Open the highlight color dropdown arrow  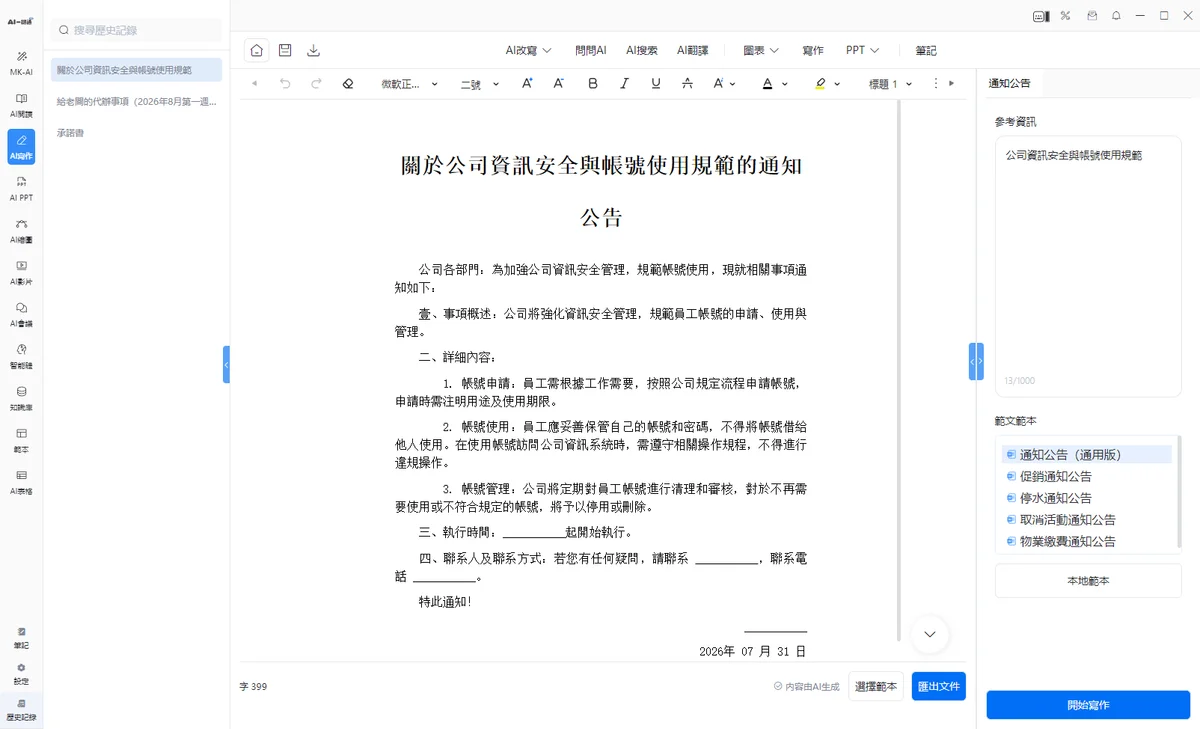[837, 84]
